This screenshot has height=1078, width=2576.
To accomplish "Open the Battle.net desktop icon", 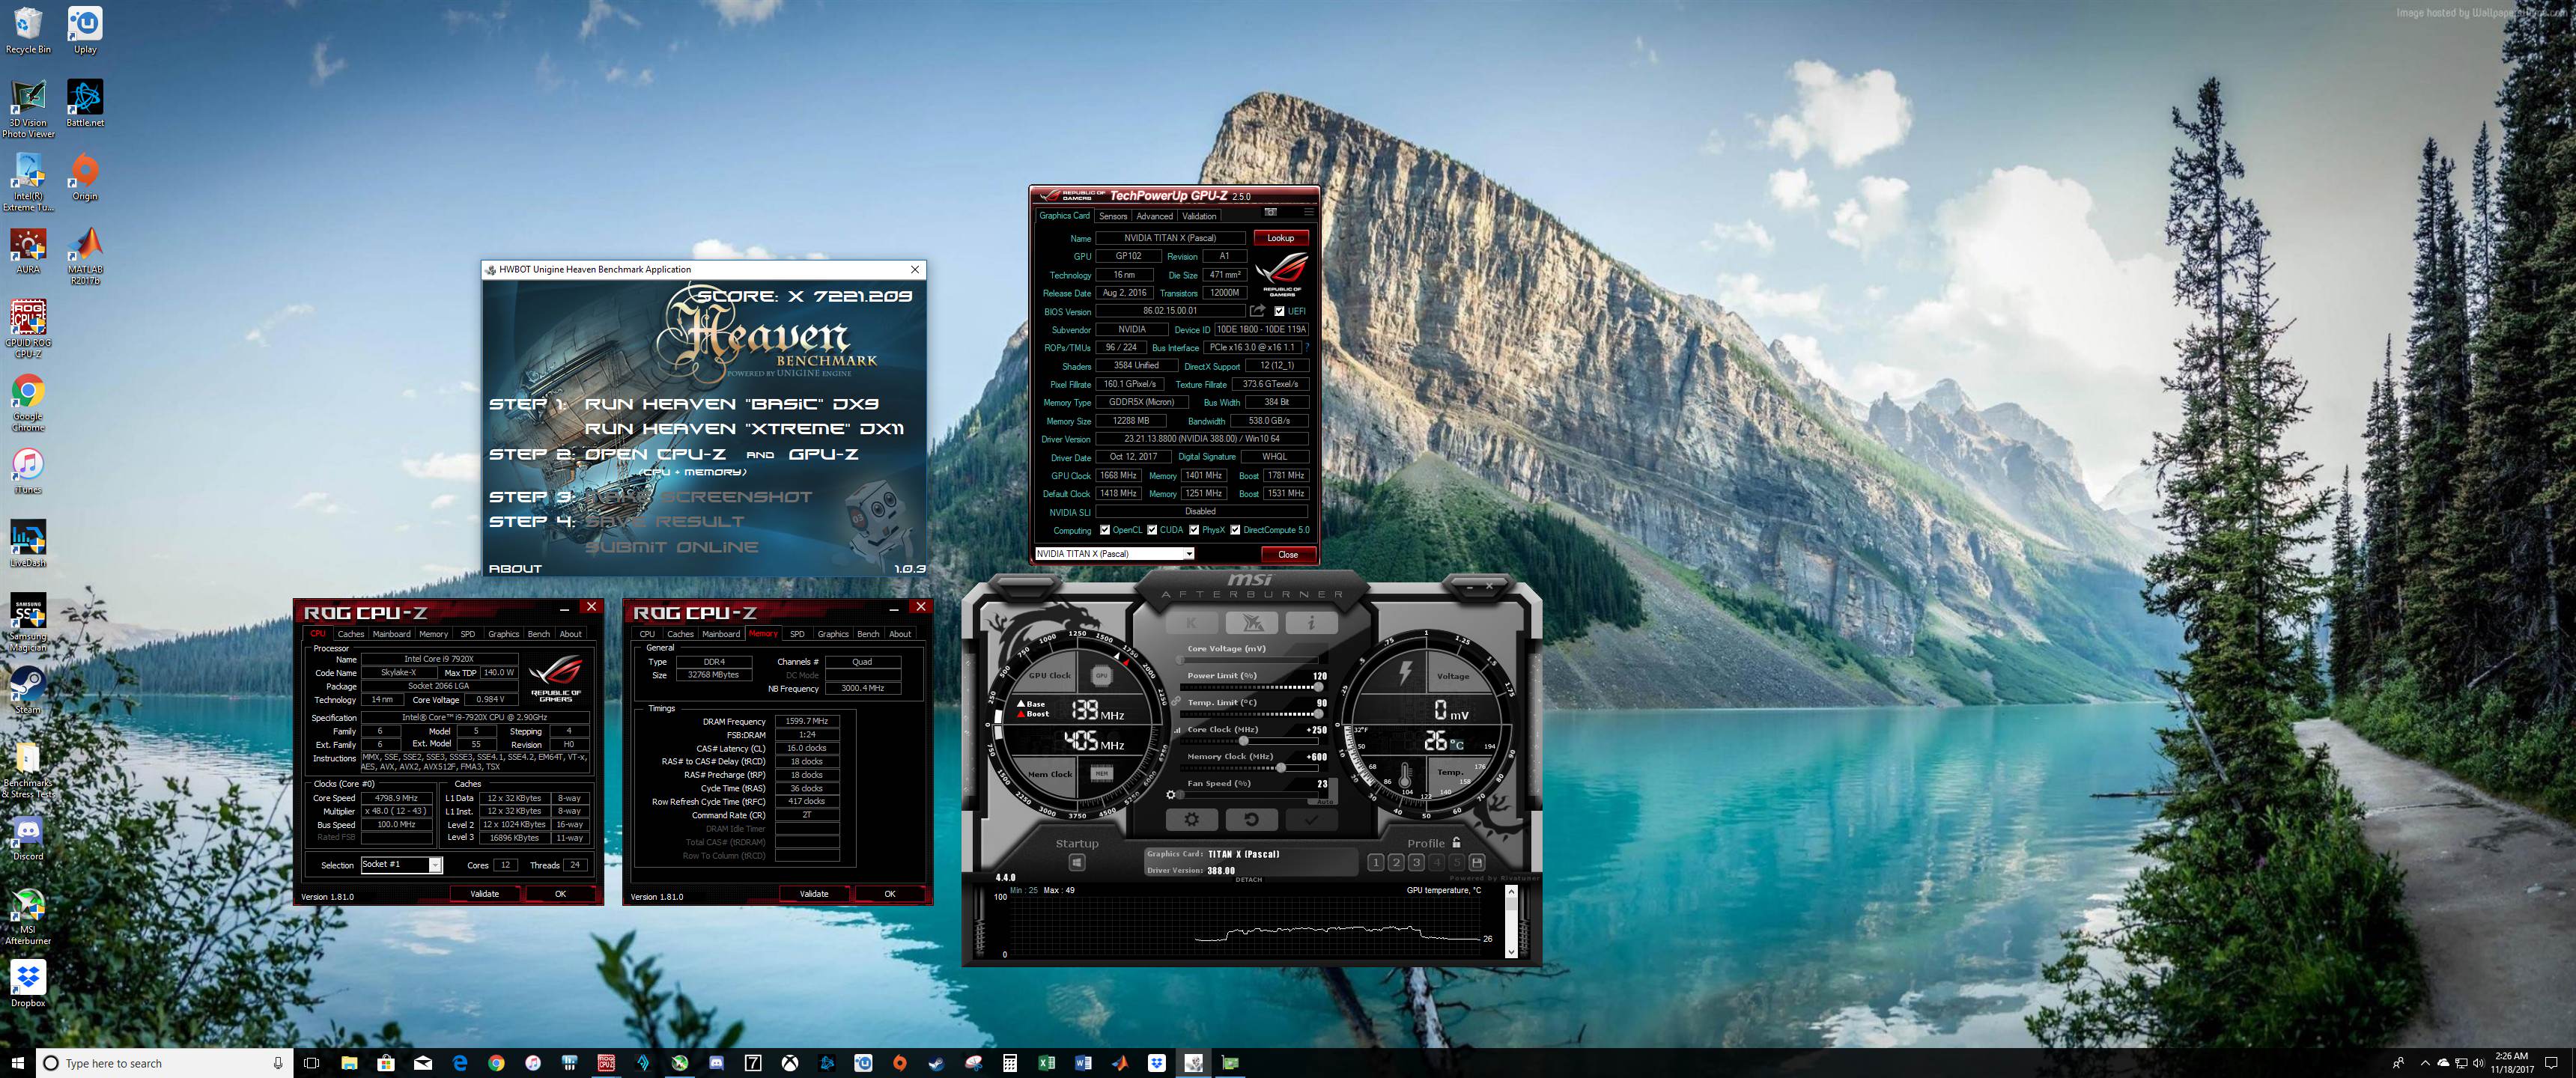I will [x=85, y=103].
